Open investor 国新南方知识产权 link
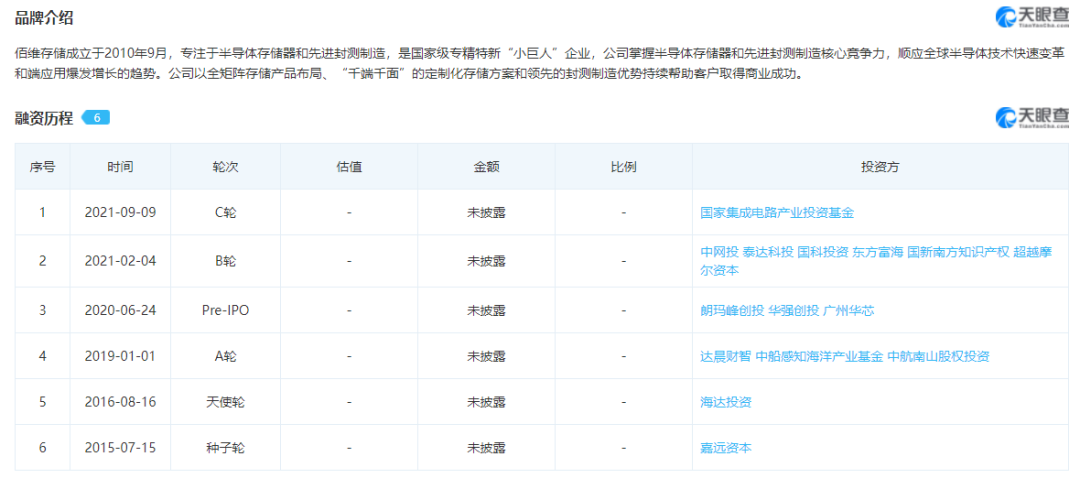The height and width of the screenshot is (478, 1080). coord(957,251)
